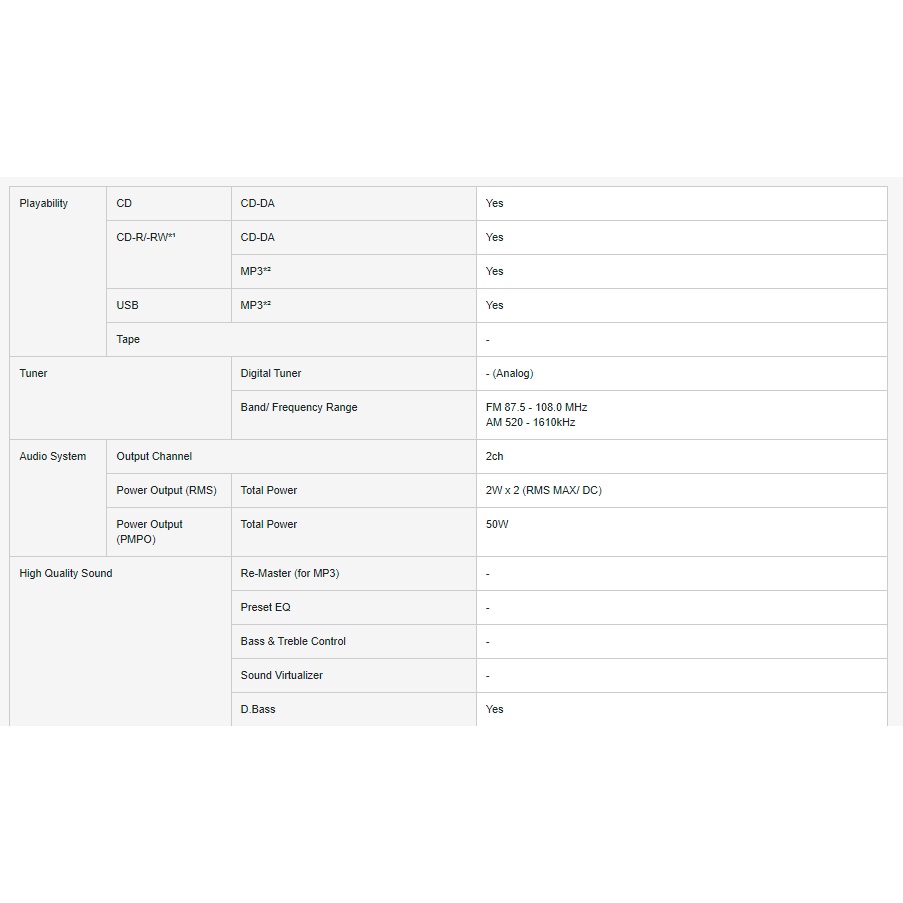Click the USB row label
Viewport: 903px width, 903px height.
coord(127,306)
